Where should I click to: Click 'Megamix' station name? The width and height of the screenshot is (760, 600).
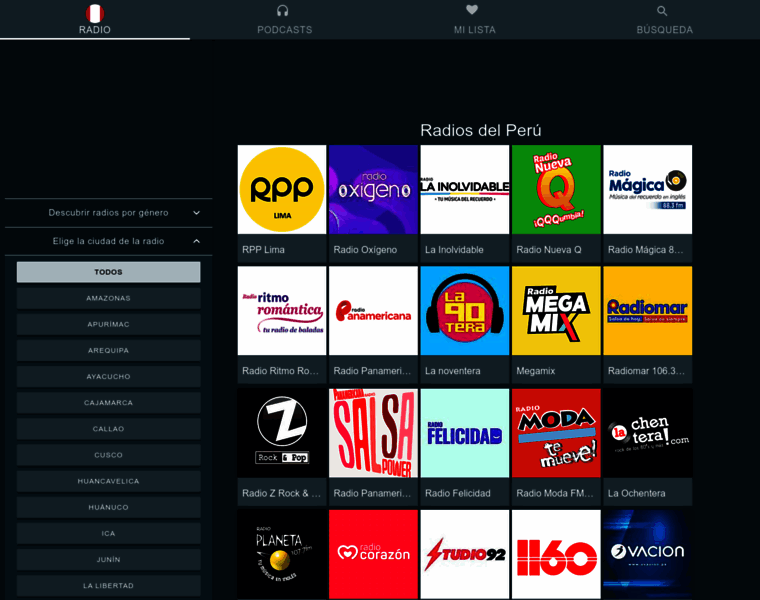[536, 371]
